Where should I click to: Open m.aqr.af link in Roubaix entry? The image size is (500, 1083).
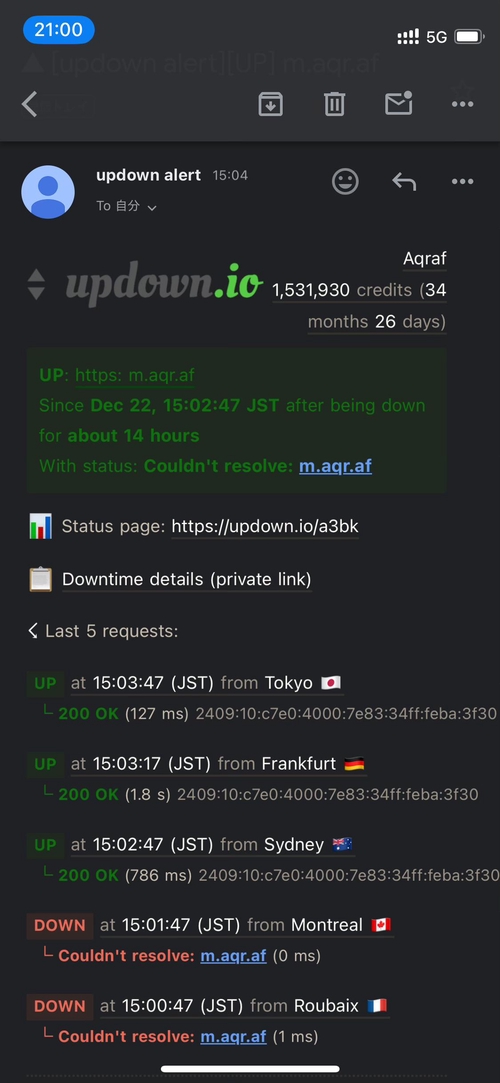tap(233, 1037)
